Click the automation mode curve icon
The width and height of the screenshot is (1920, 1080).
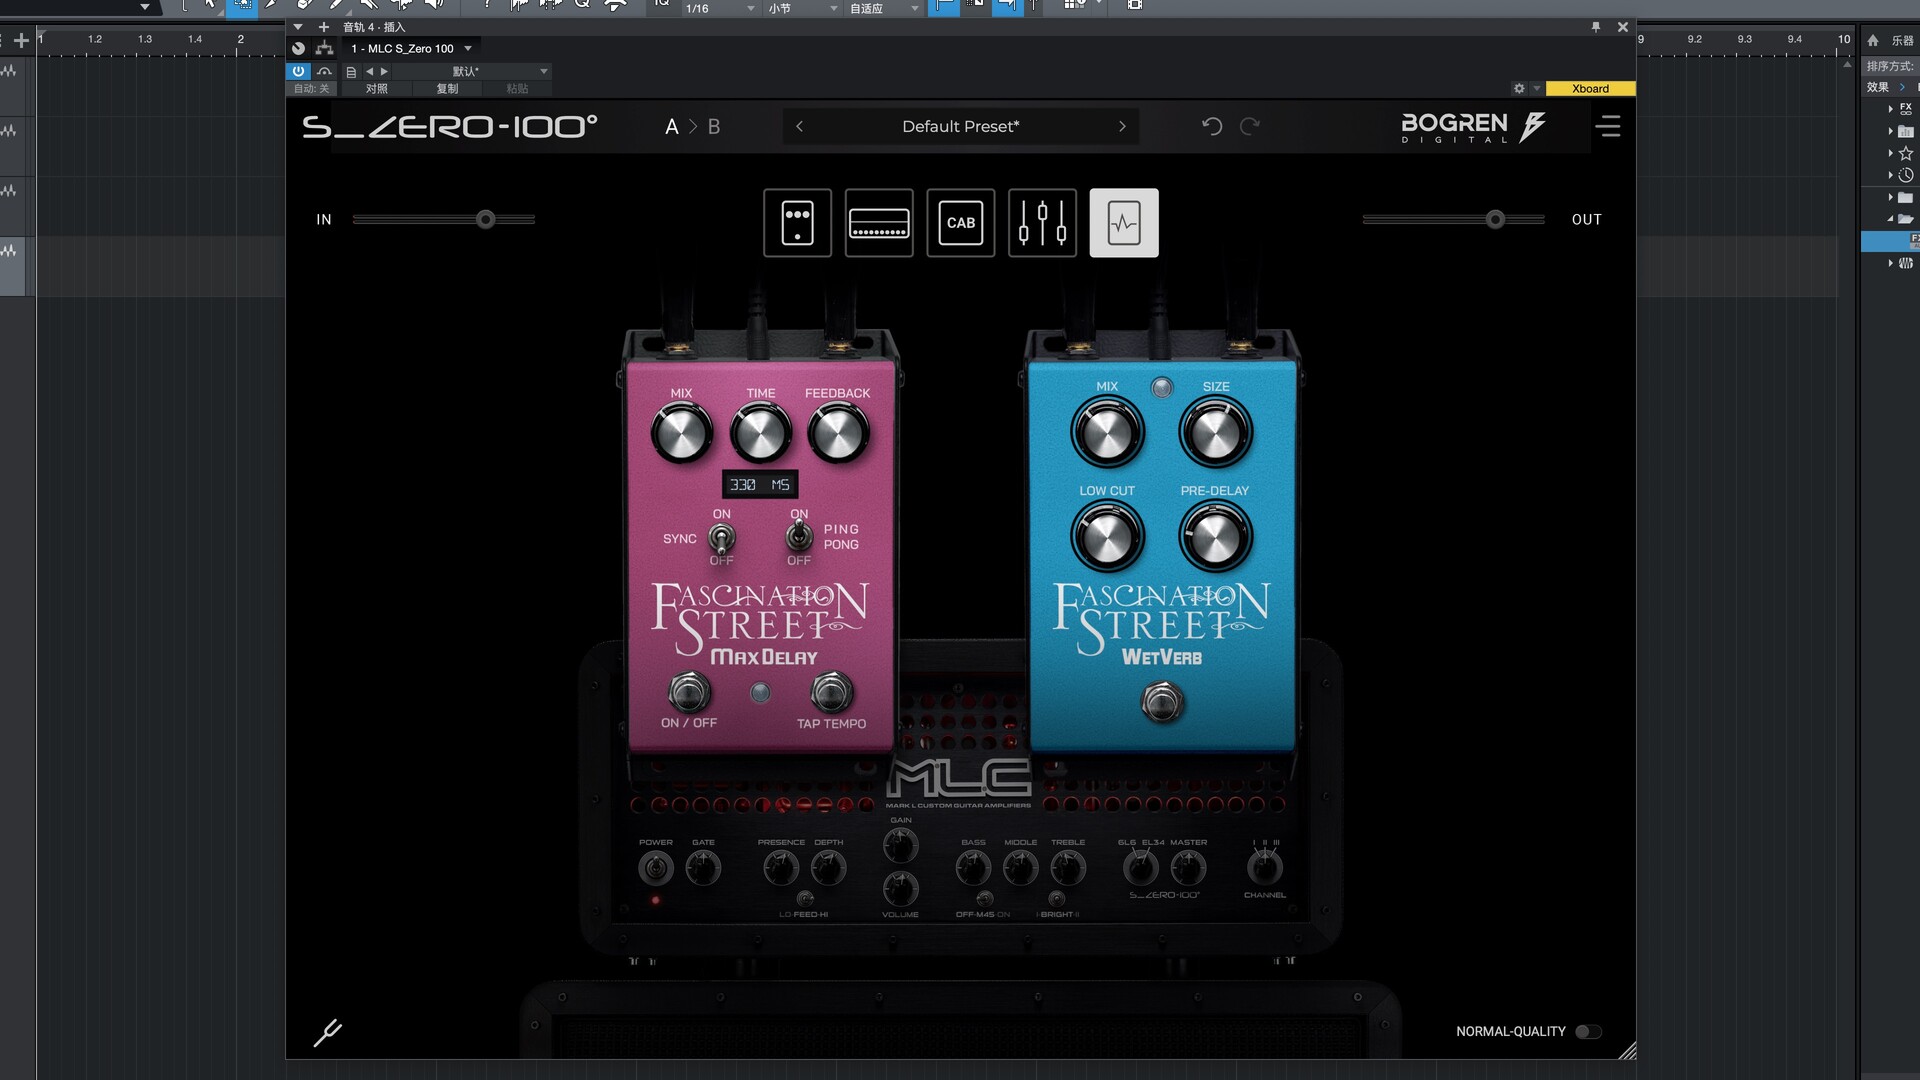324,71
